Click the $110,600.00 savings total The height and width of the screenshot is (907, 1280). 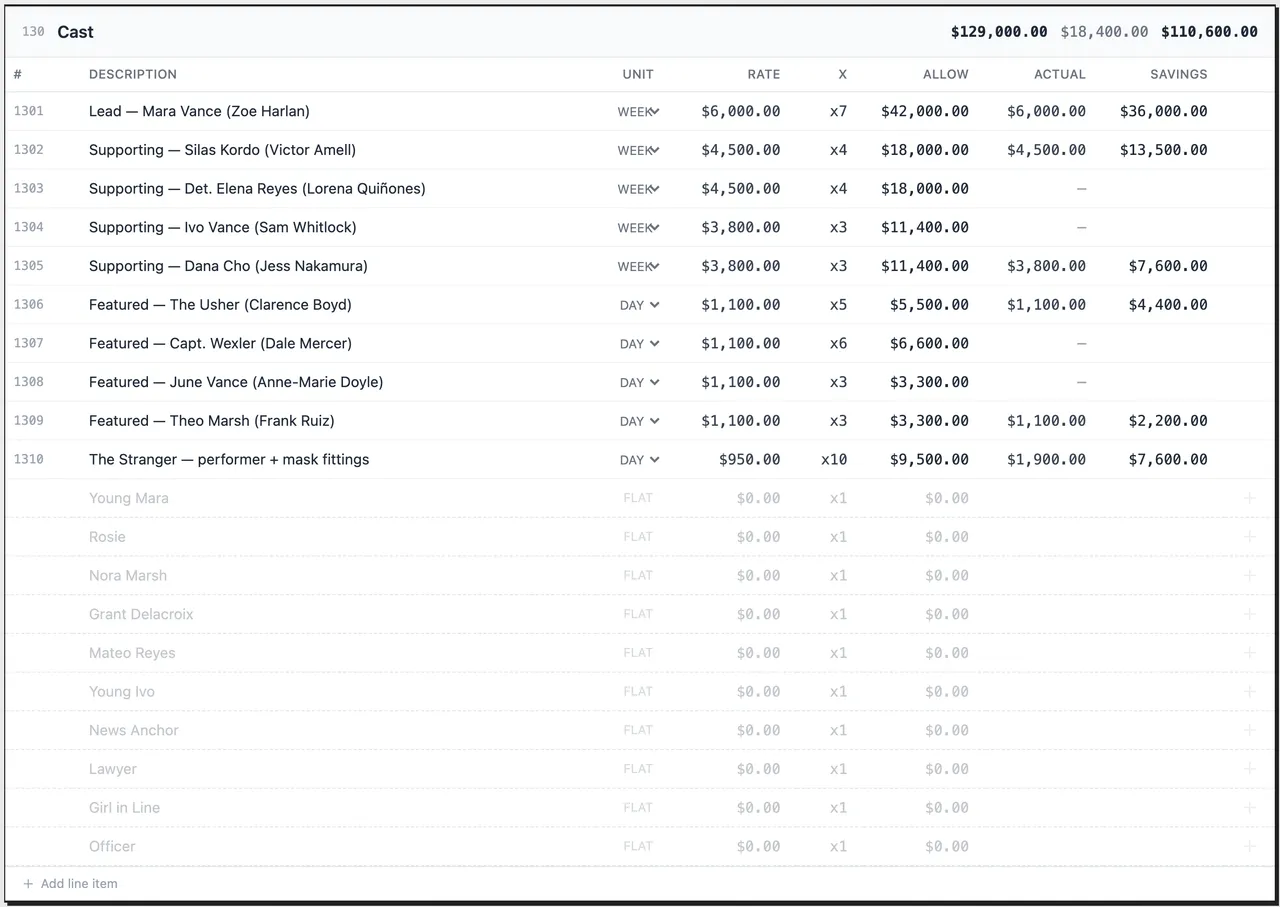(1209, 32)
